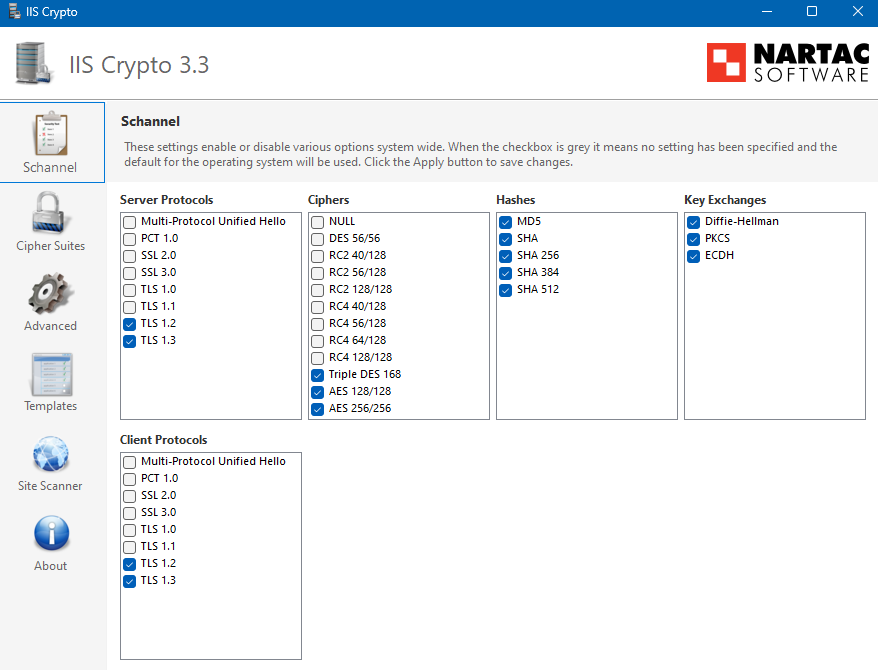Uncheck Diffie-Hellman key exchange

point(693,222)
